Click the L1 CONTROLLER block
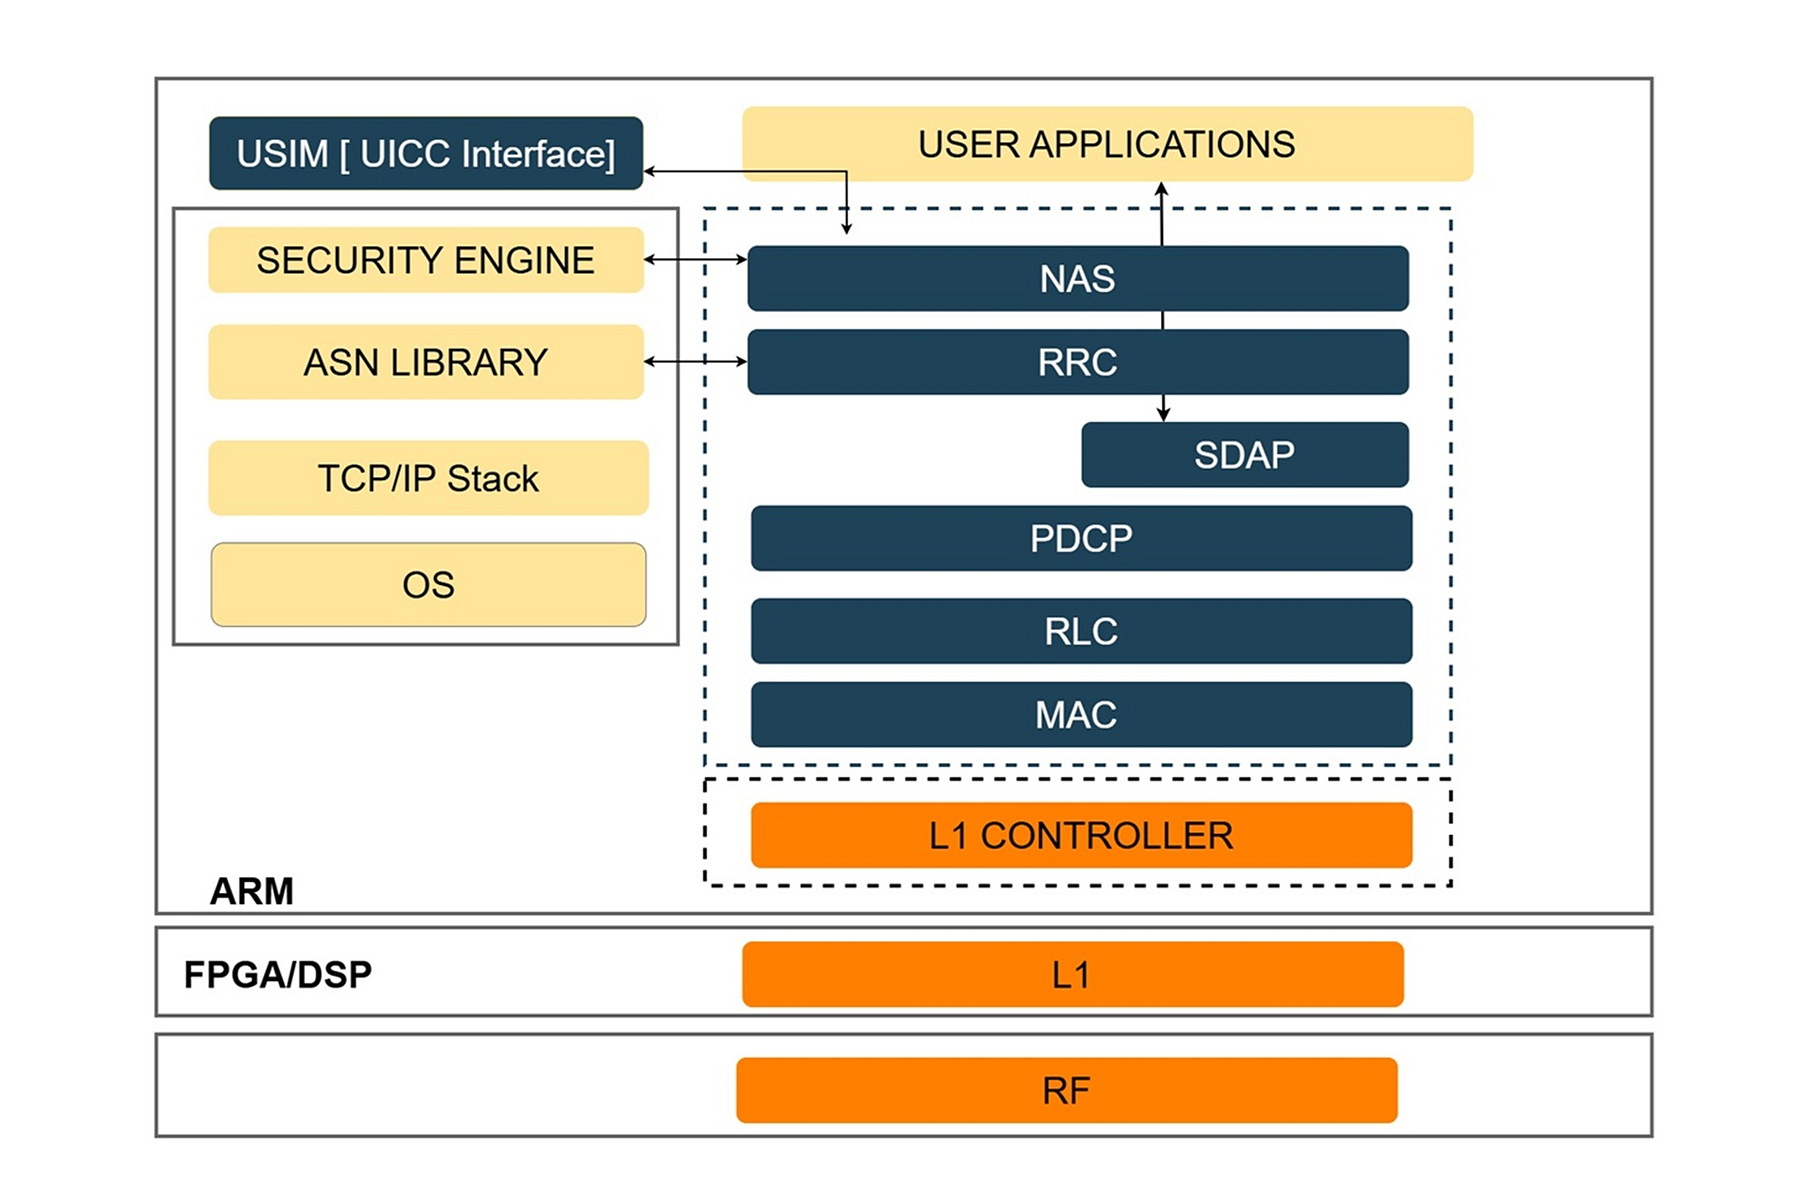Screen dimensions: 1800x1200 point(1081,835)
